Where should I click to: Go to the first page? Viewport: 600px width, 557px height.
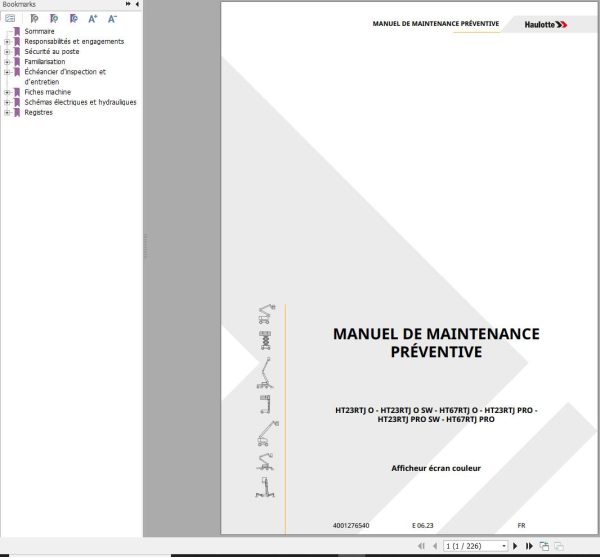421,546
